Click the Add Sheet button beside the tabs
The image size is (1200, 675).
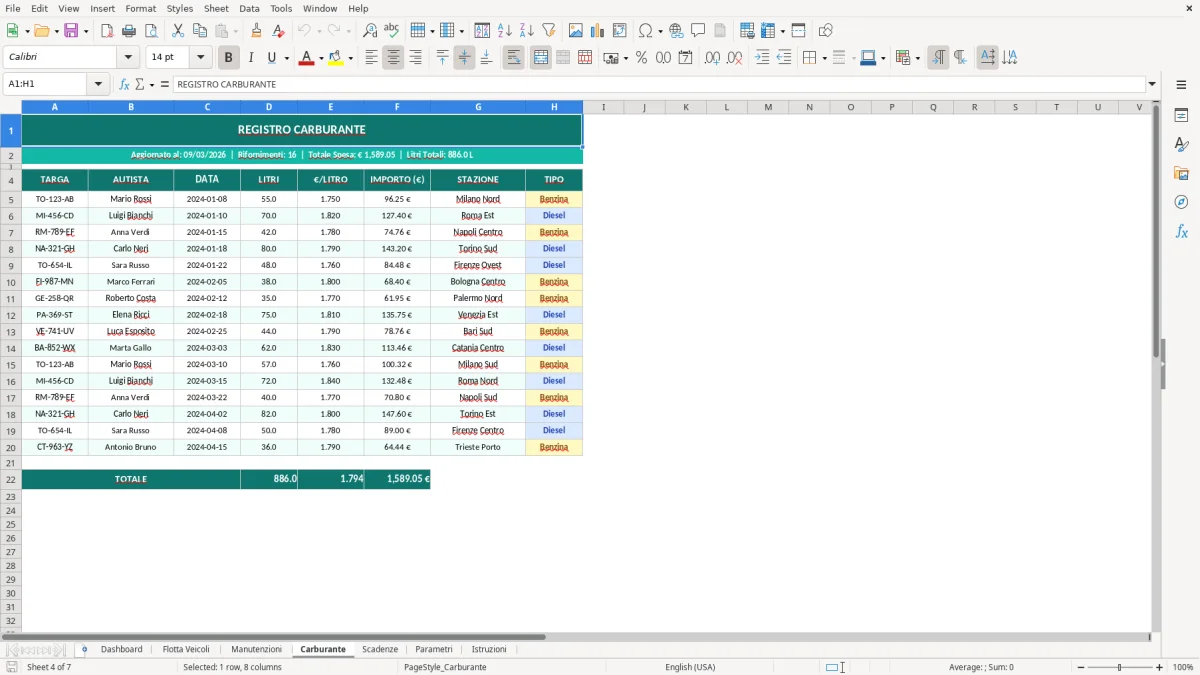(84, 650)
